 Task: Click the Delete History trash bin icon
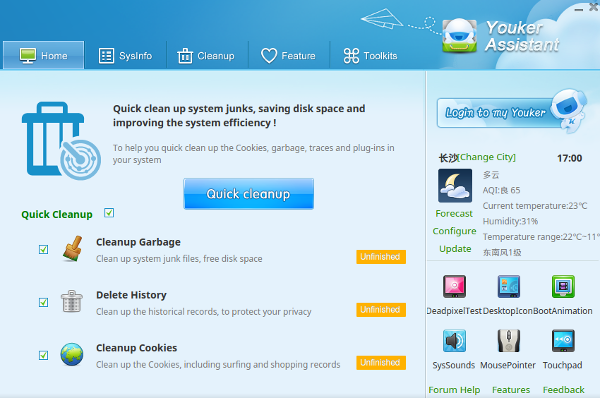72,301
